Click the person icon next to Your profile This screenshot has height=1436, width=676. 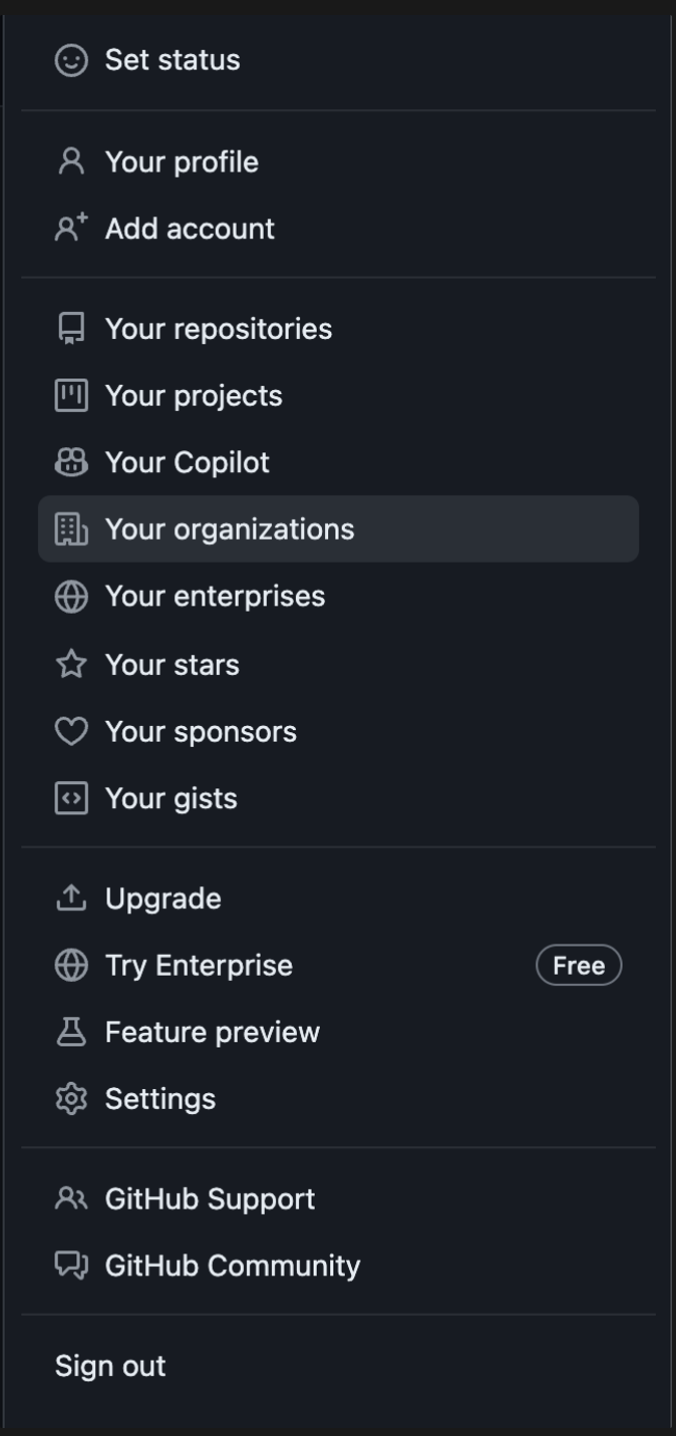(71, 162)
